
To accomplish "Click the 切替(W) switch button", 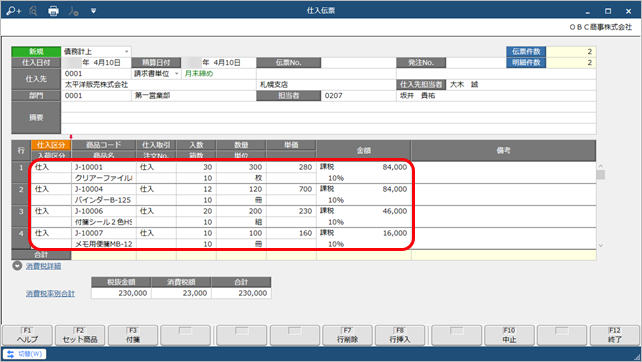I will point(24,354).
